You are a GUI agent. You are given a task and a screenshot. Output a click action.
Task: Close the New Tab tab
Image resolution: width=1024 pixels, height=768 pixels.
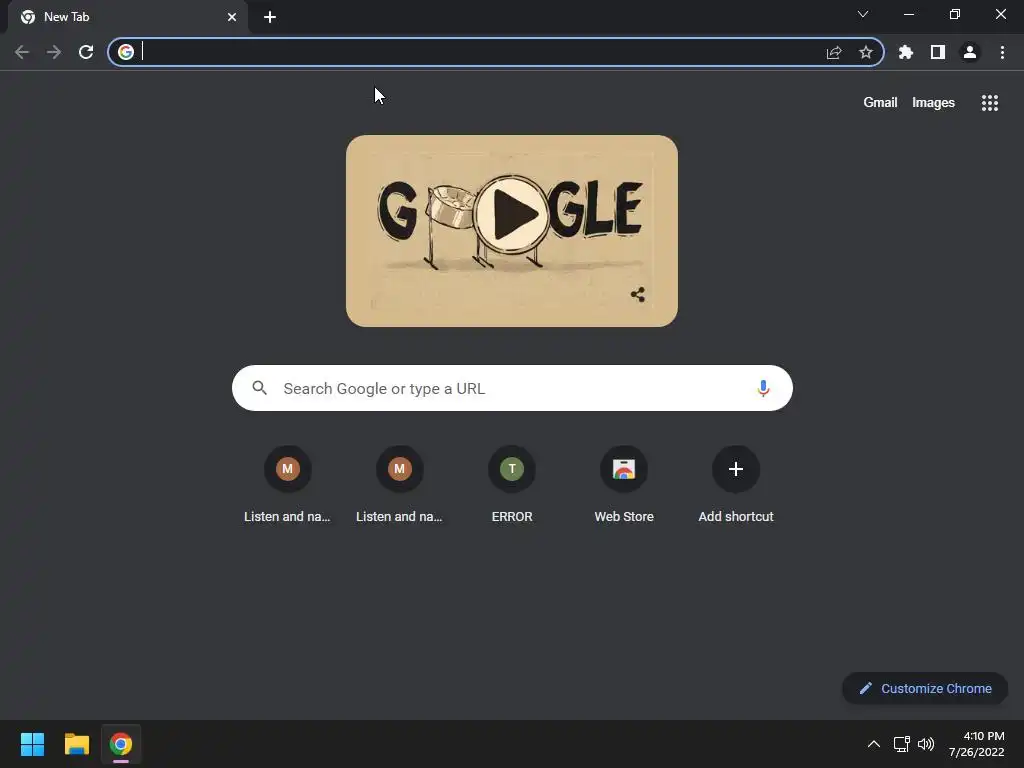click(x=232, y=17)
